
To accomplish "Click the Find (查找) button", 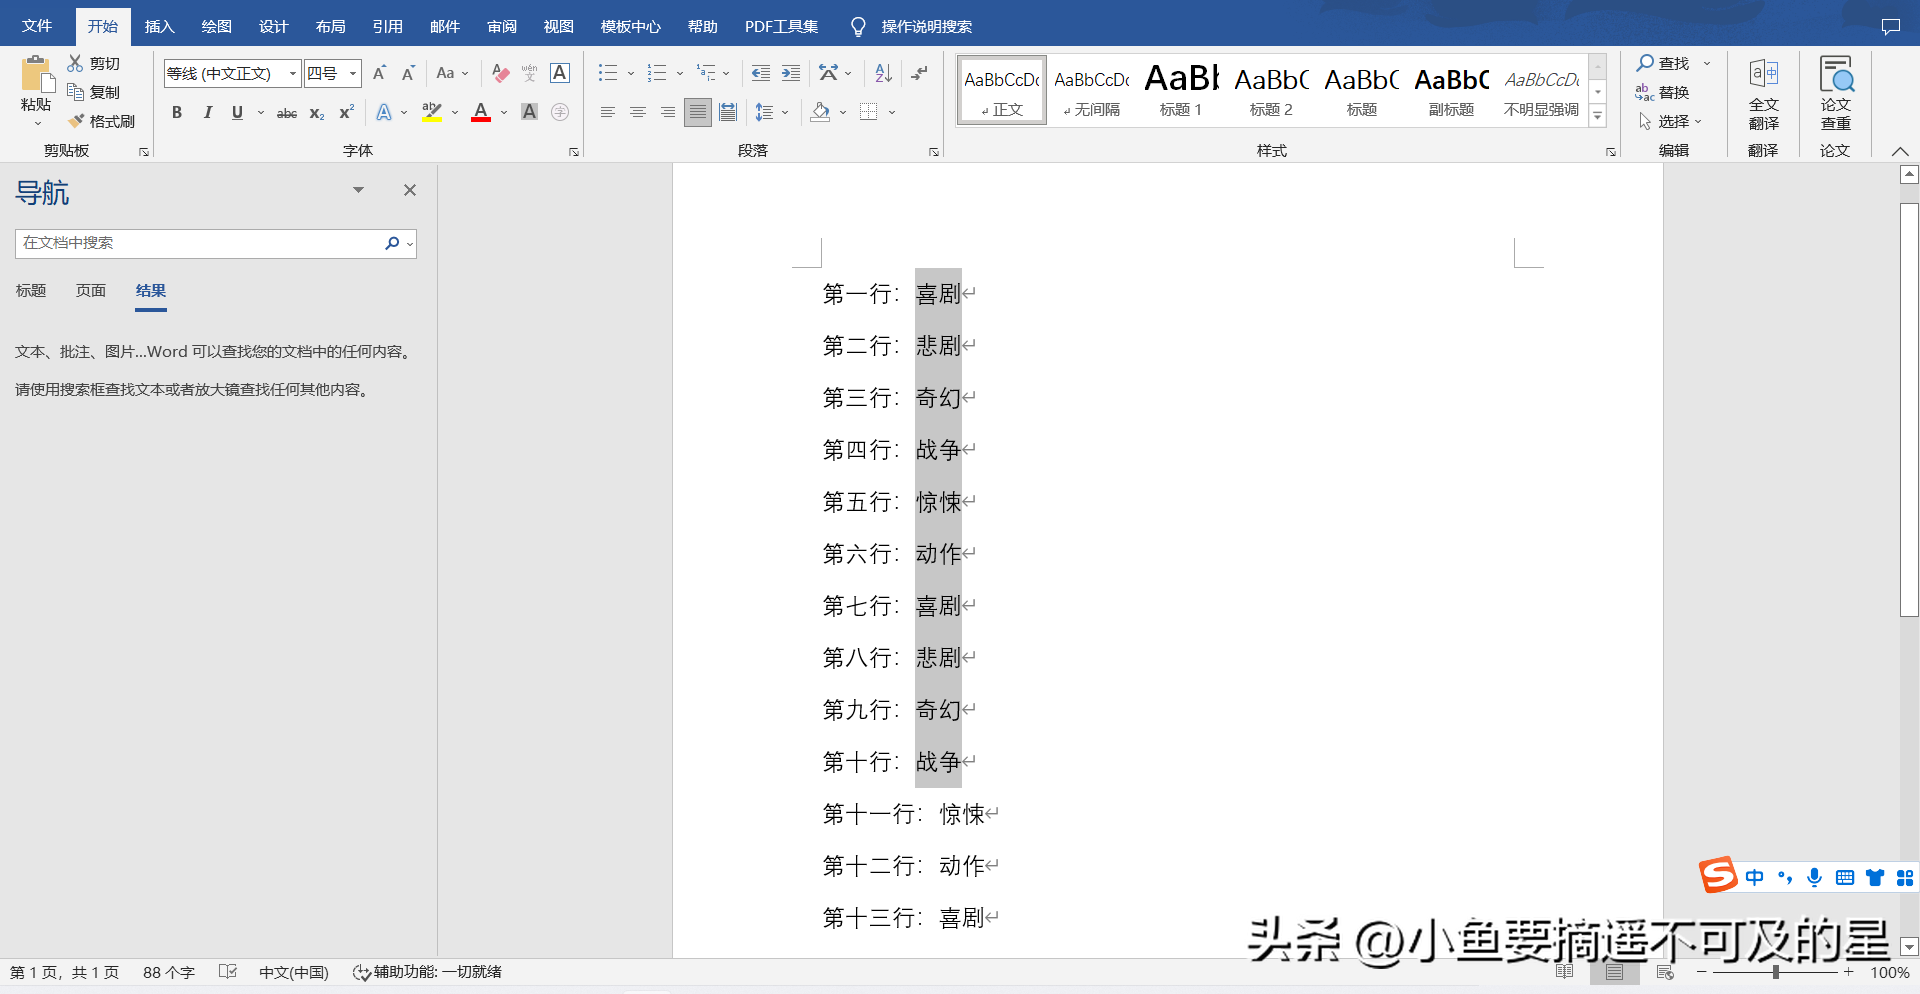I will coord(1664,63).
